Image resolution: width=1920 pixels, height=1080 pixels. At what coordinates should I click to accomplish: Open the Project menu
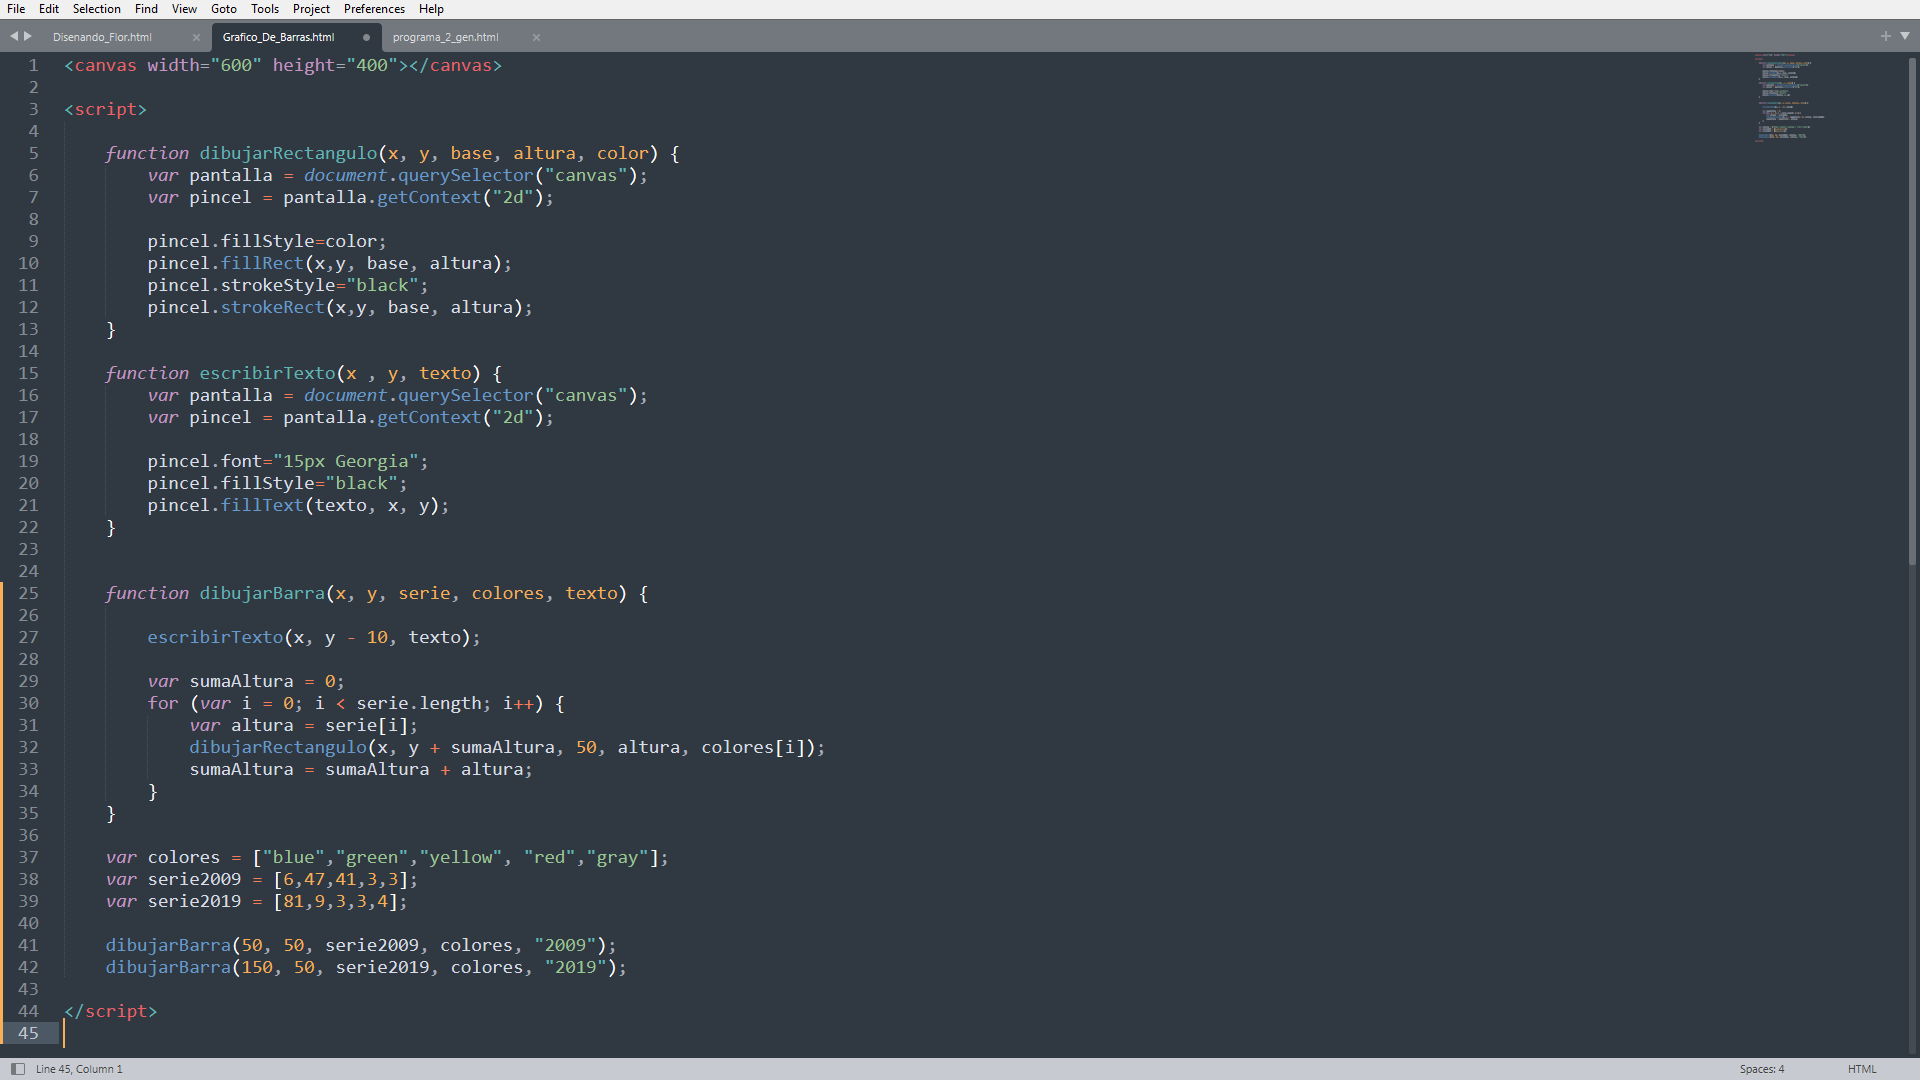pyautogui.click(x=311, y=9)
